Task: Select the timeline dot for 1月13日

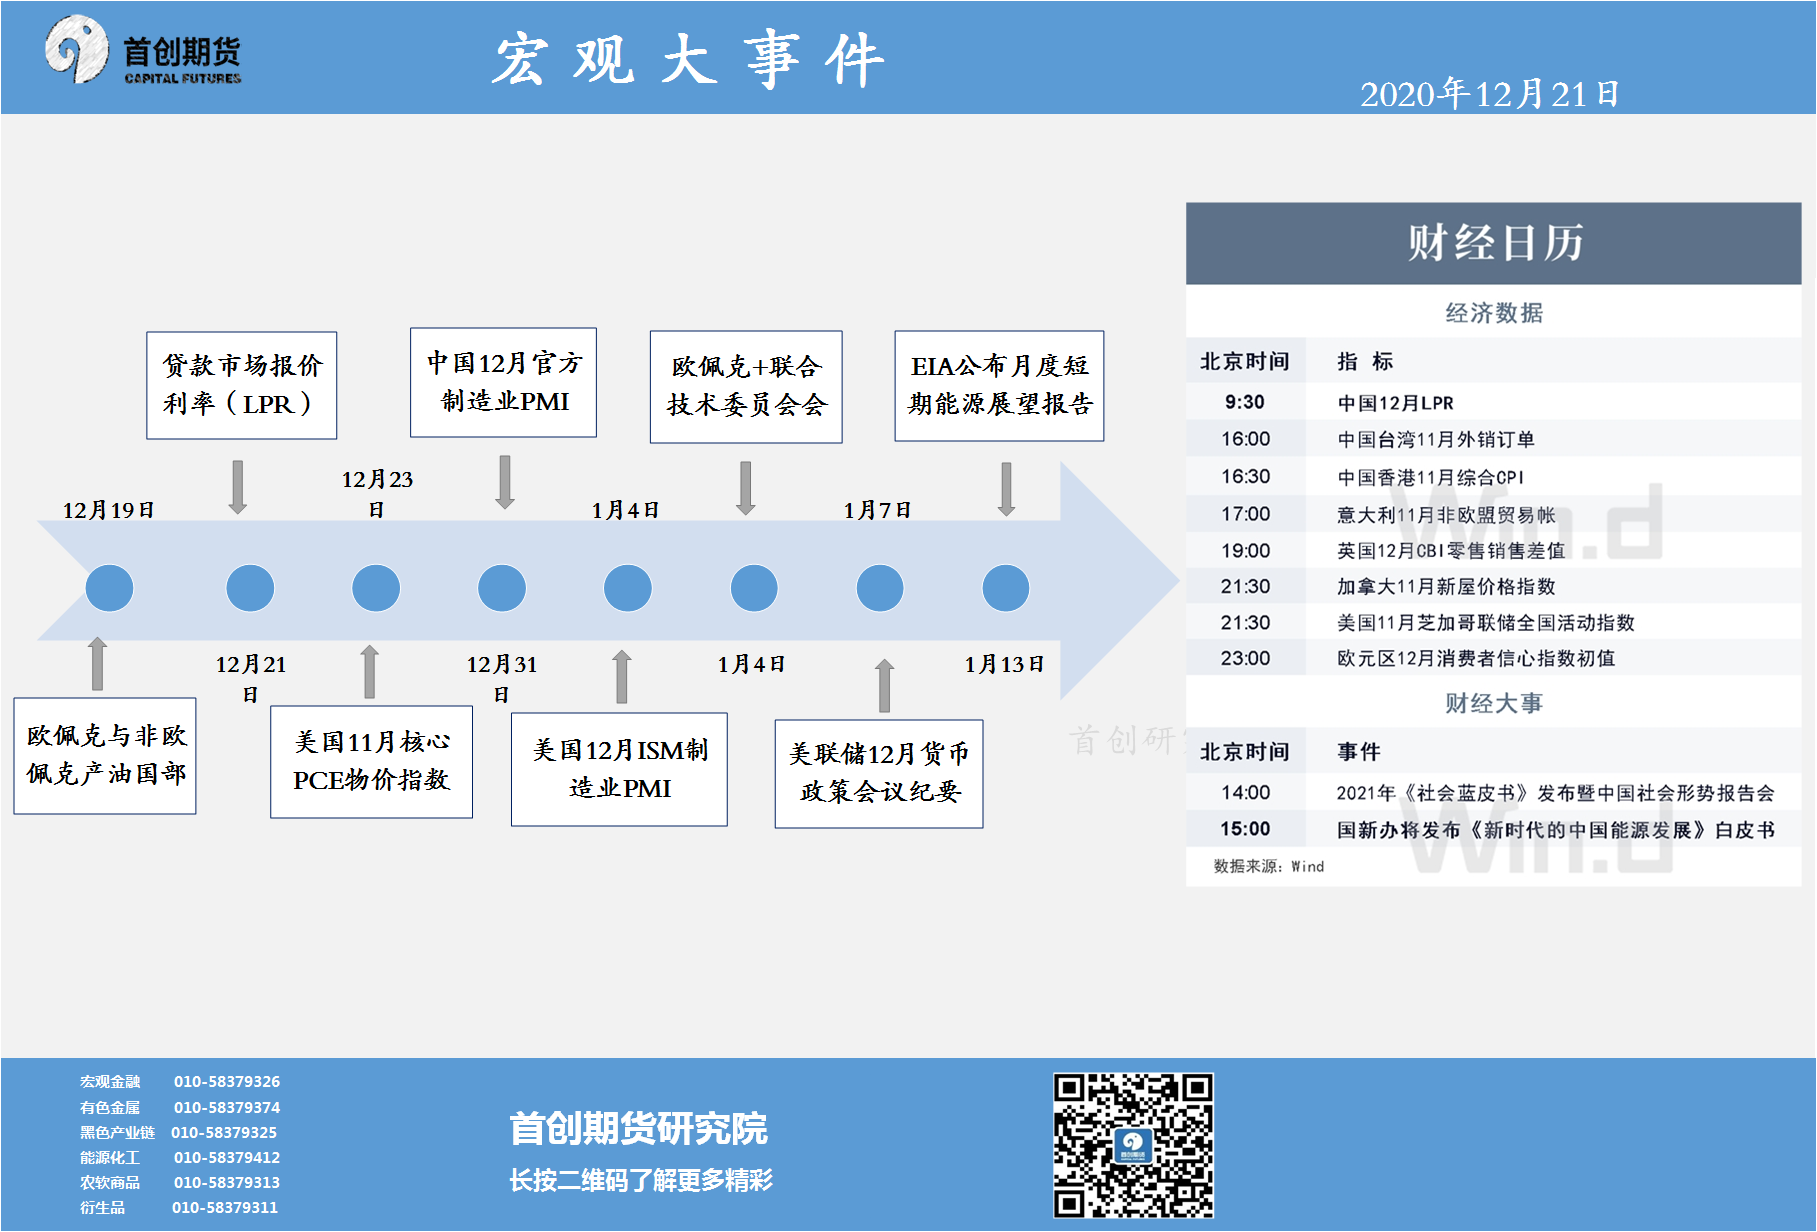Action: pos(1005,588)
